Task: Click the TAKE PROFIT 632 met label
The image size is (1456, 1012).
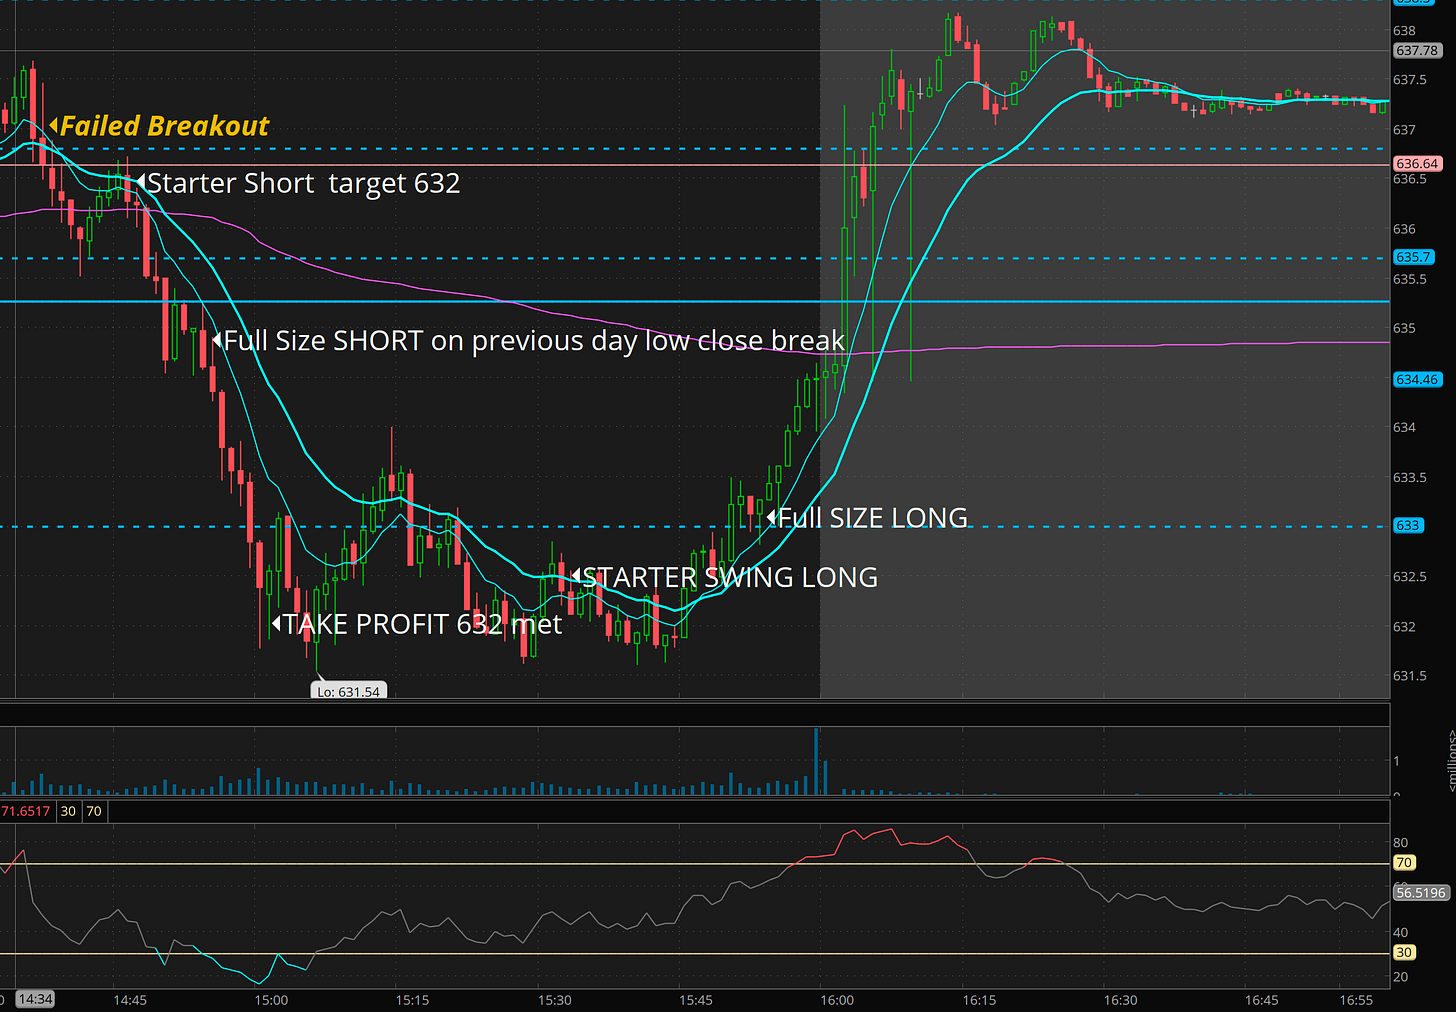Action: click(x=417, y=624)
